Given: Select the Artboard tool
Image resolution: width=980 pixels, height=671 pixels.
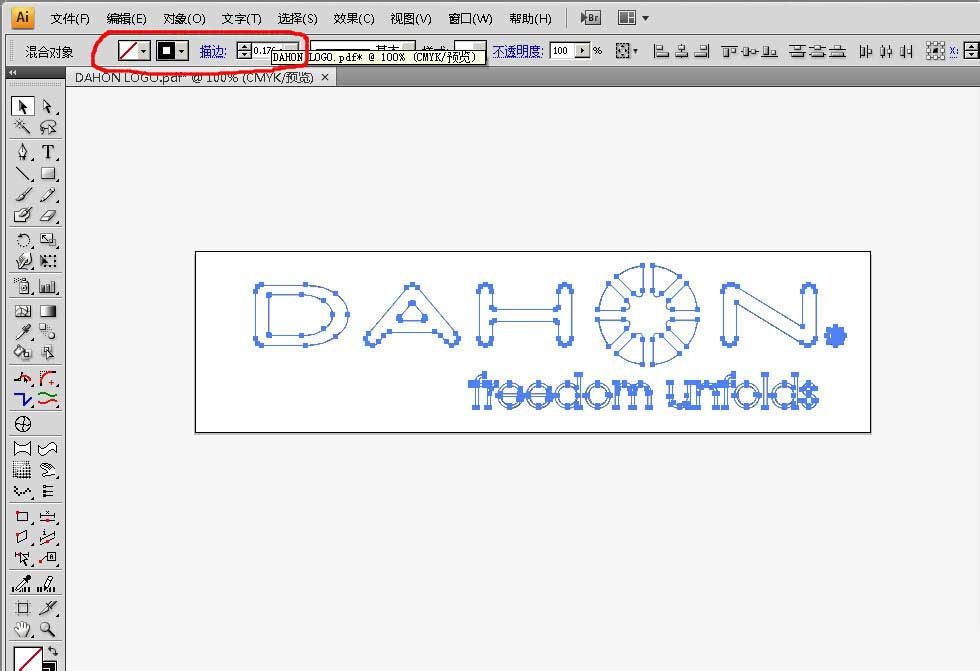Looking at the screenshot, I should pyautogui.click(x=22, y=607).
